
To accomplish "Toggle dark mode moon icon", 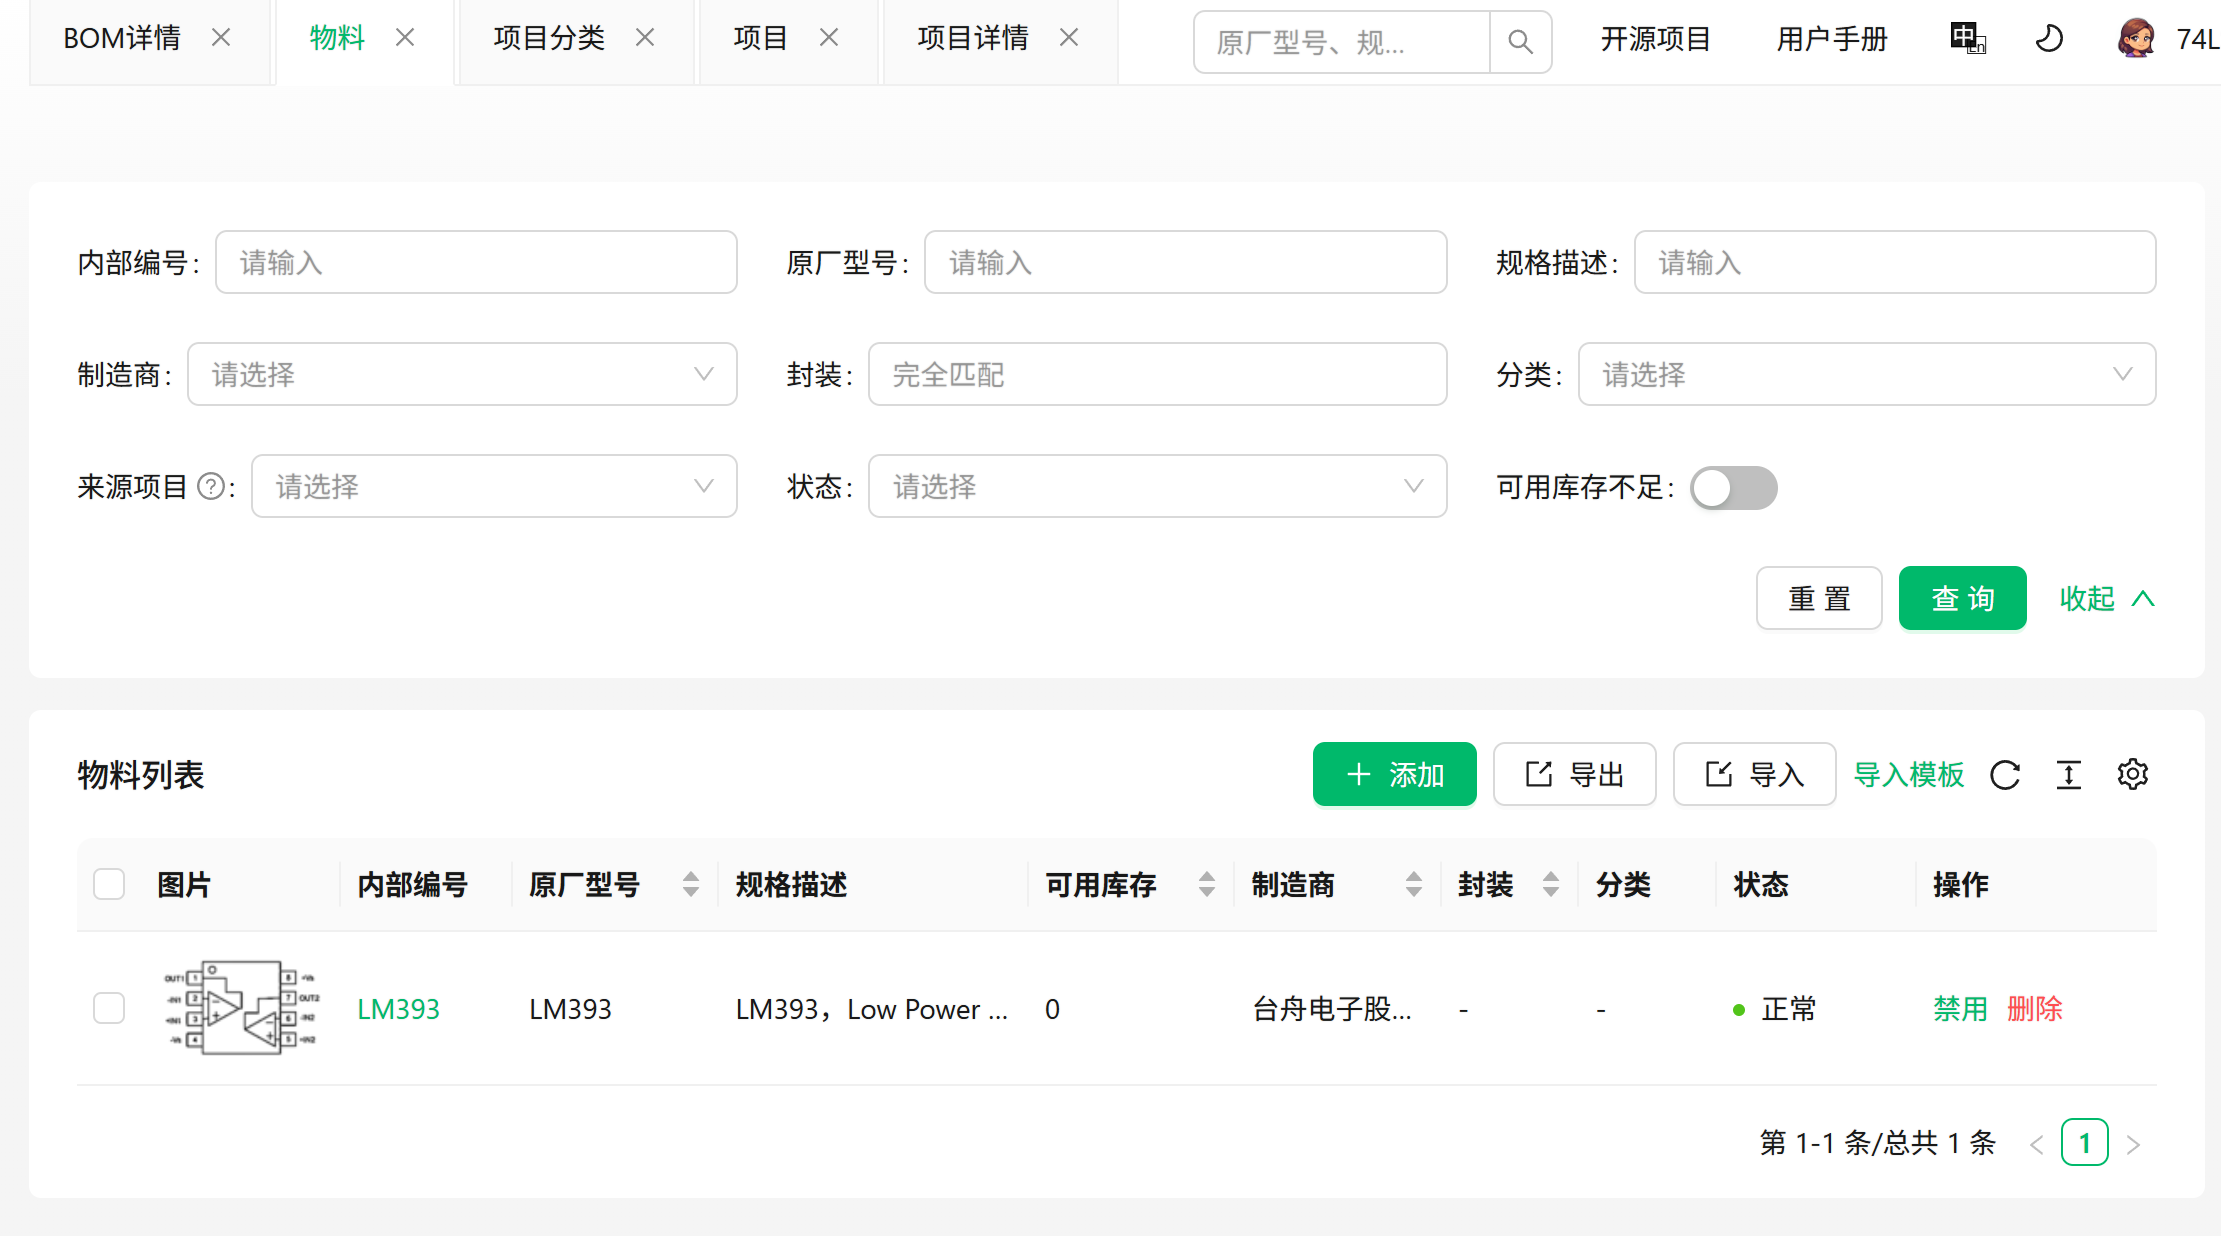I will 2049,39.
